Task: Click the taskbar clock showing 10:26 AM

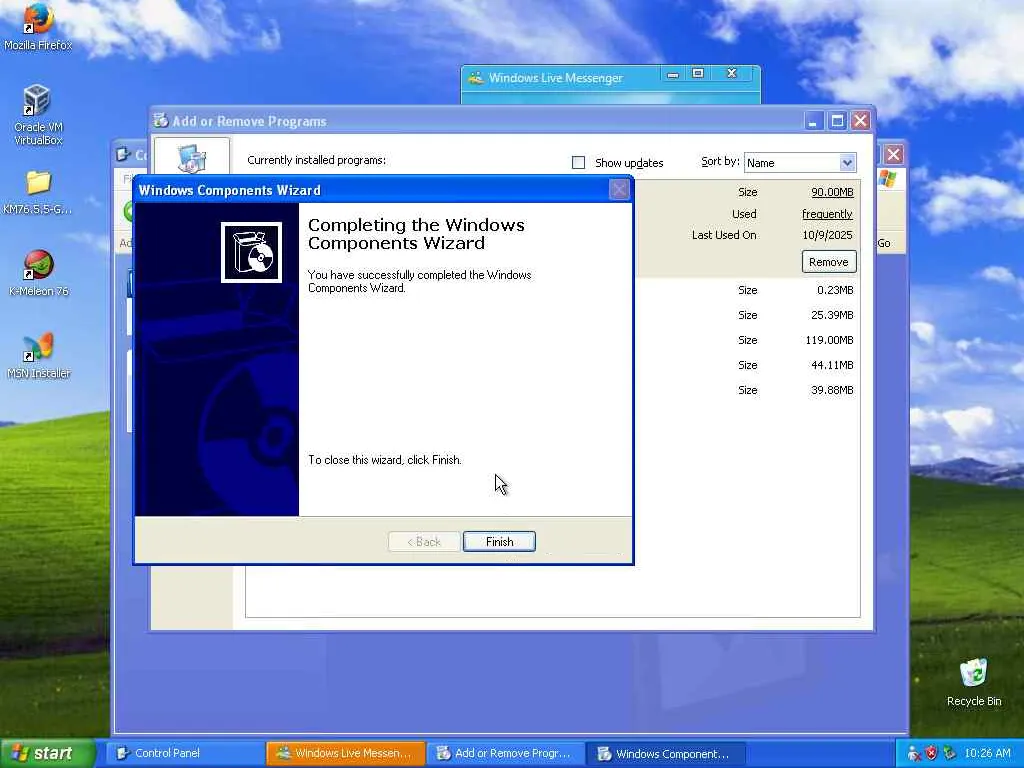Action: pos(987,753)
